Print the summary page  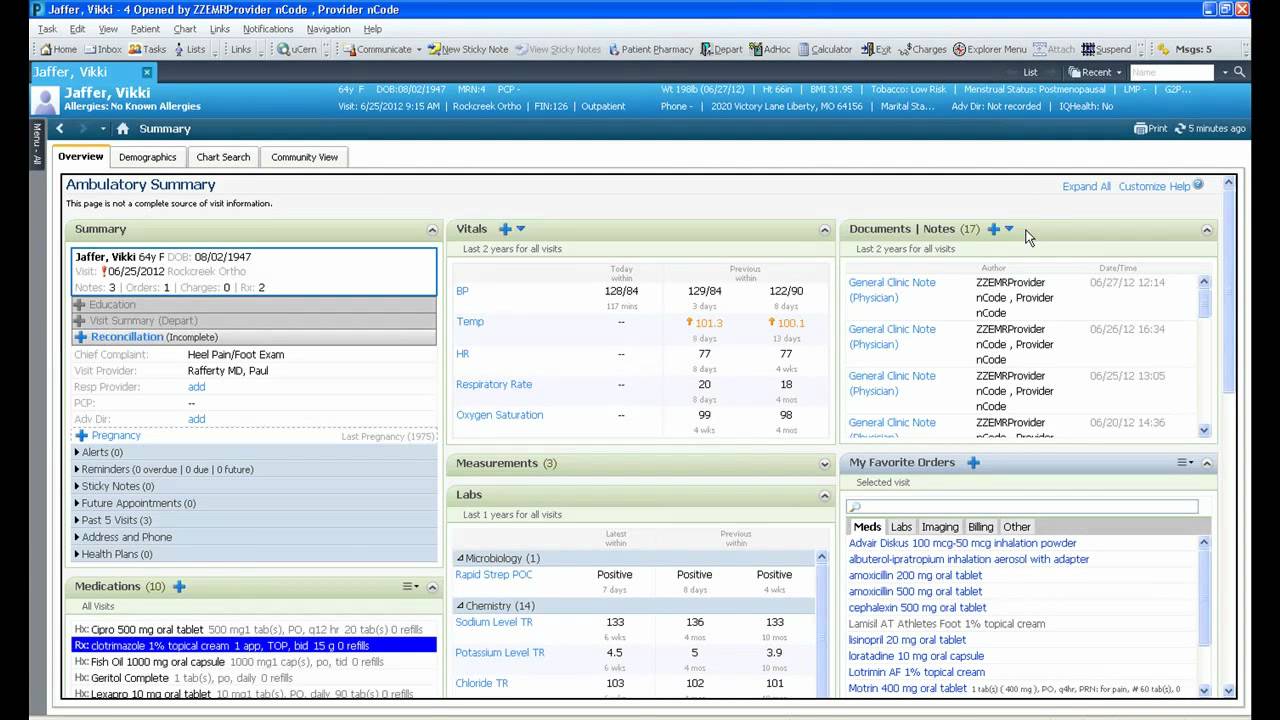point(1151,129)
